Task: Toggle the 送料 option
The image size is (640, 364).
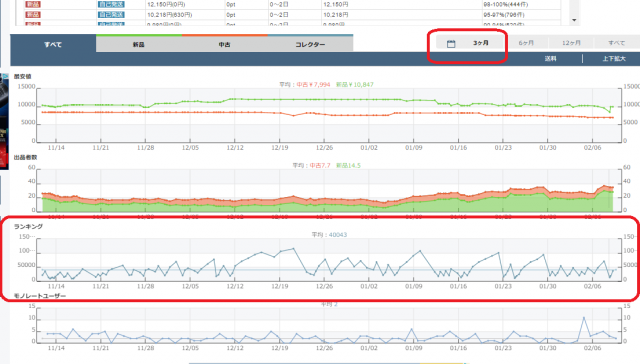Action: tap(551, 59)
